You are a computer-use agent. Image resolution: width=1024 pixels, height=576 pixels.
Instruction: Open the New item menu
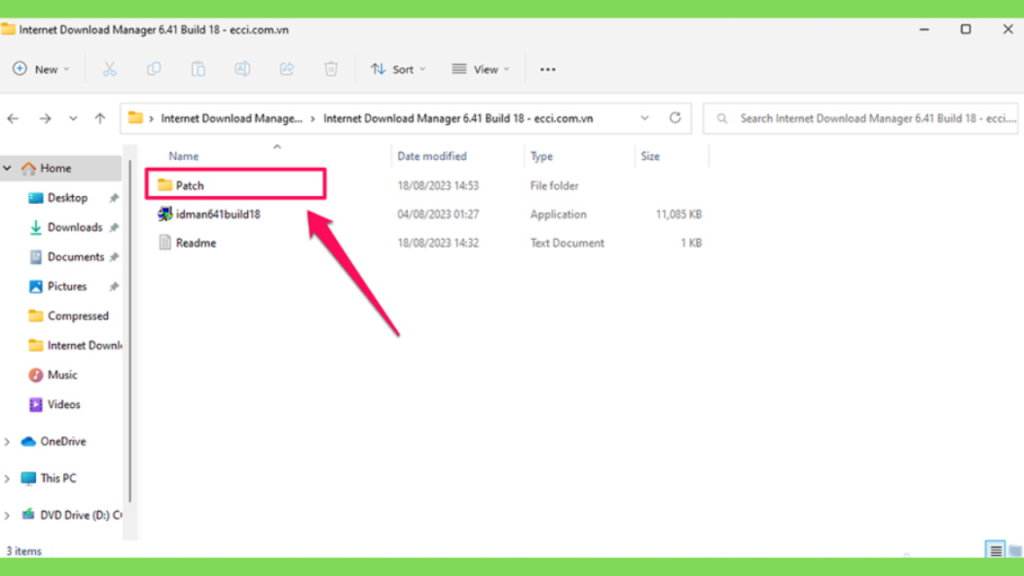point(40,69)
